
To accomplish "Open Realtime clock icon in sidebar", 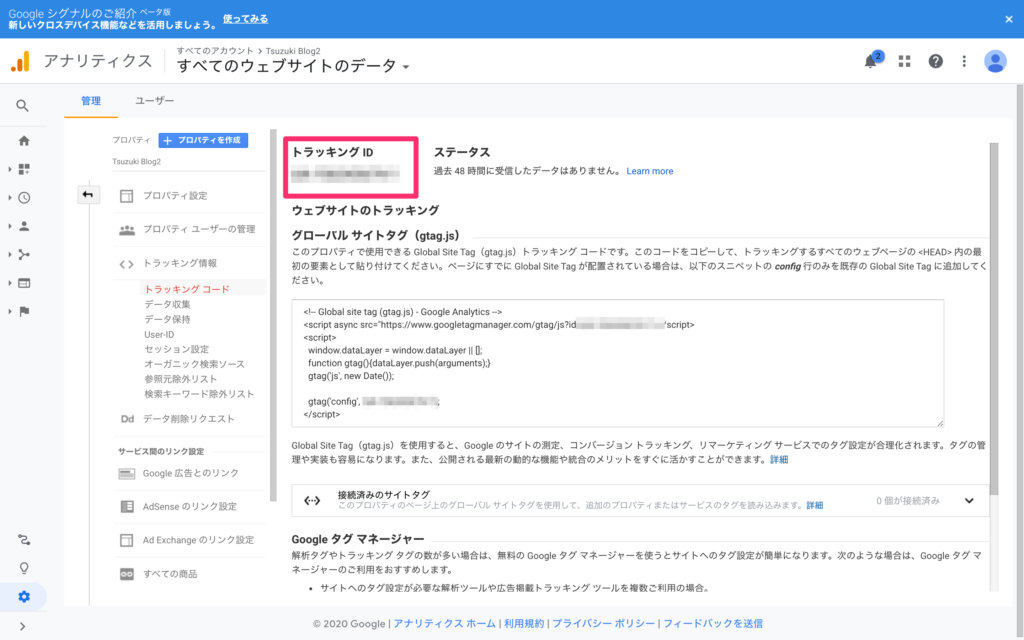I will point(24,198).
